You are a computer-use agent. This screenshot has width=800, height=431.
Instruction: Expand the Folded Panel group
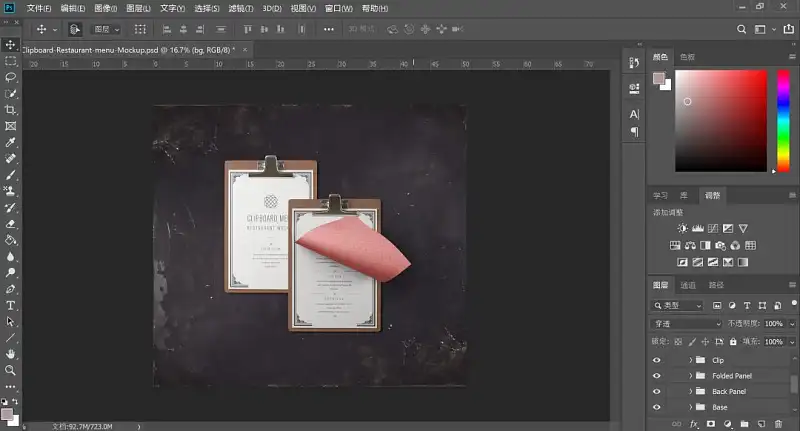point(690,376)
